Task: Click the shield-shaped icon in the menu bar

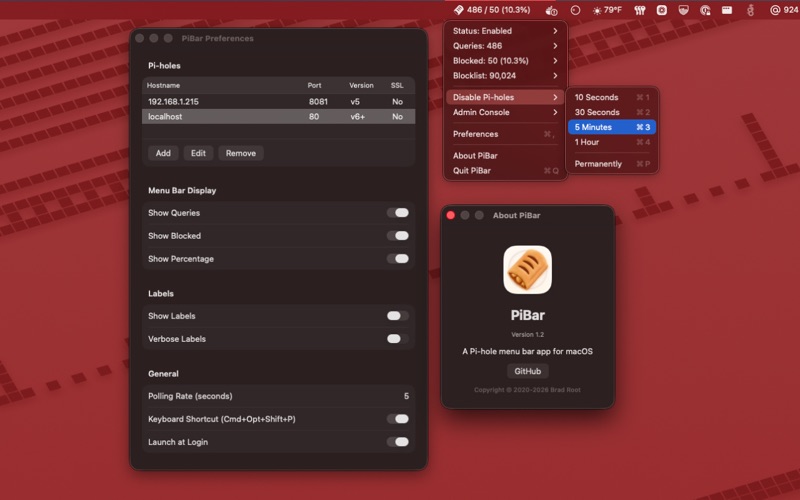Action: click(x=684, y=10)
